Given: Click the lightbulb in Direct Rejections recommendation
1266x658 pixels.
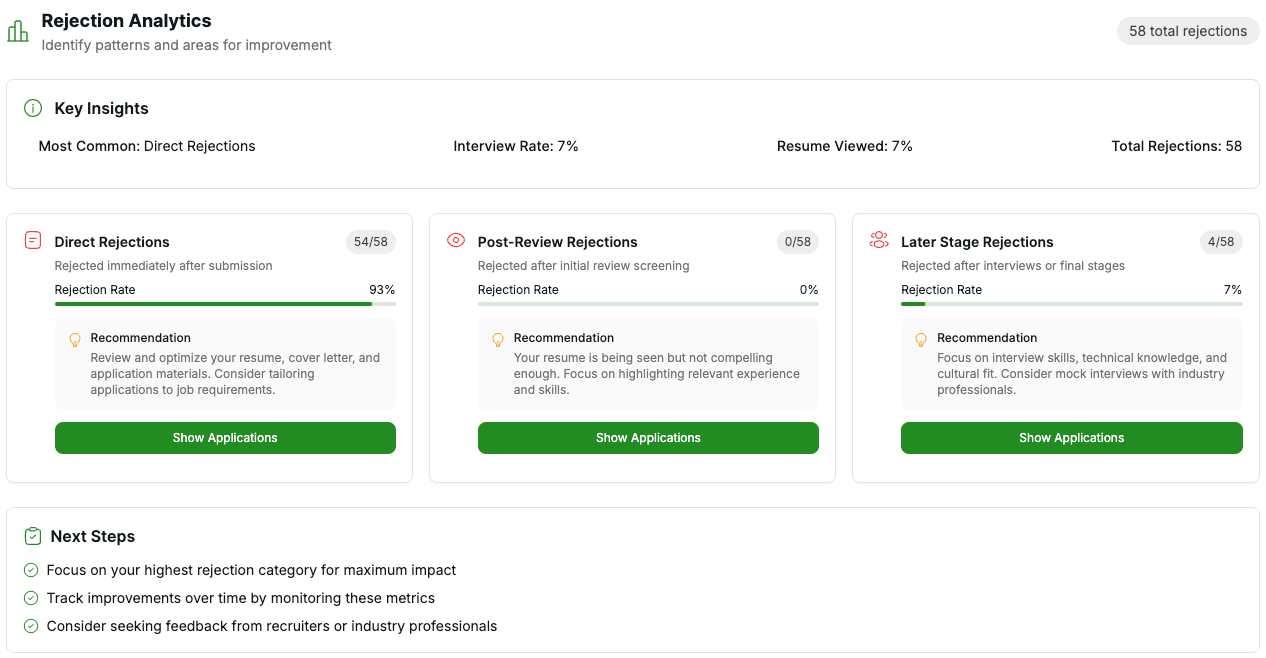Looking at the screenshot, I should [74, 340].
